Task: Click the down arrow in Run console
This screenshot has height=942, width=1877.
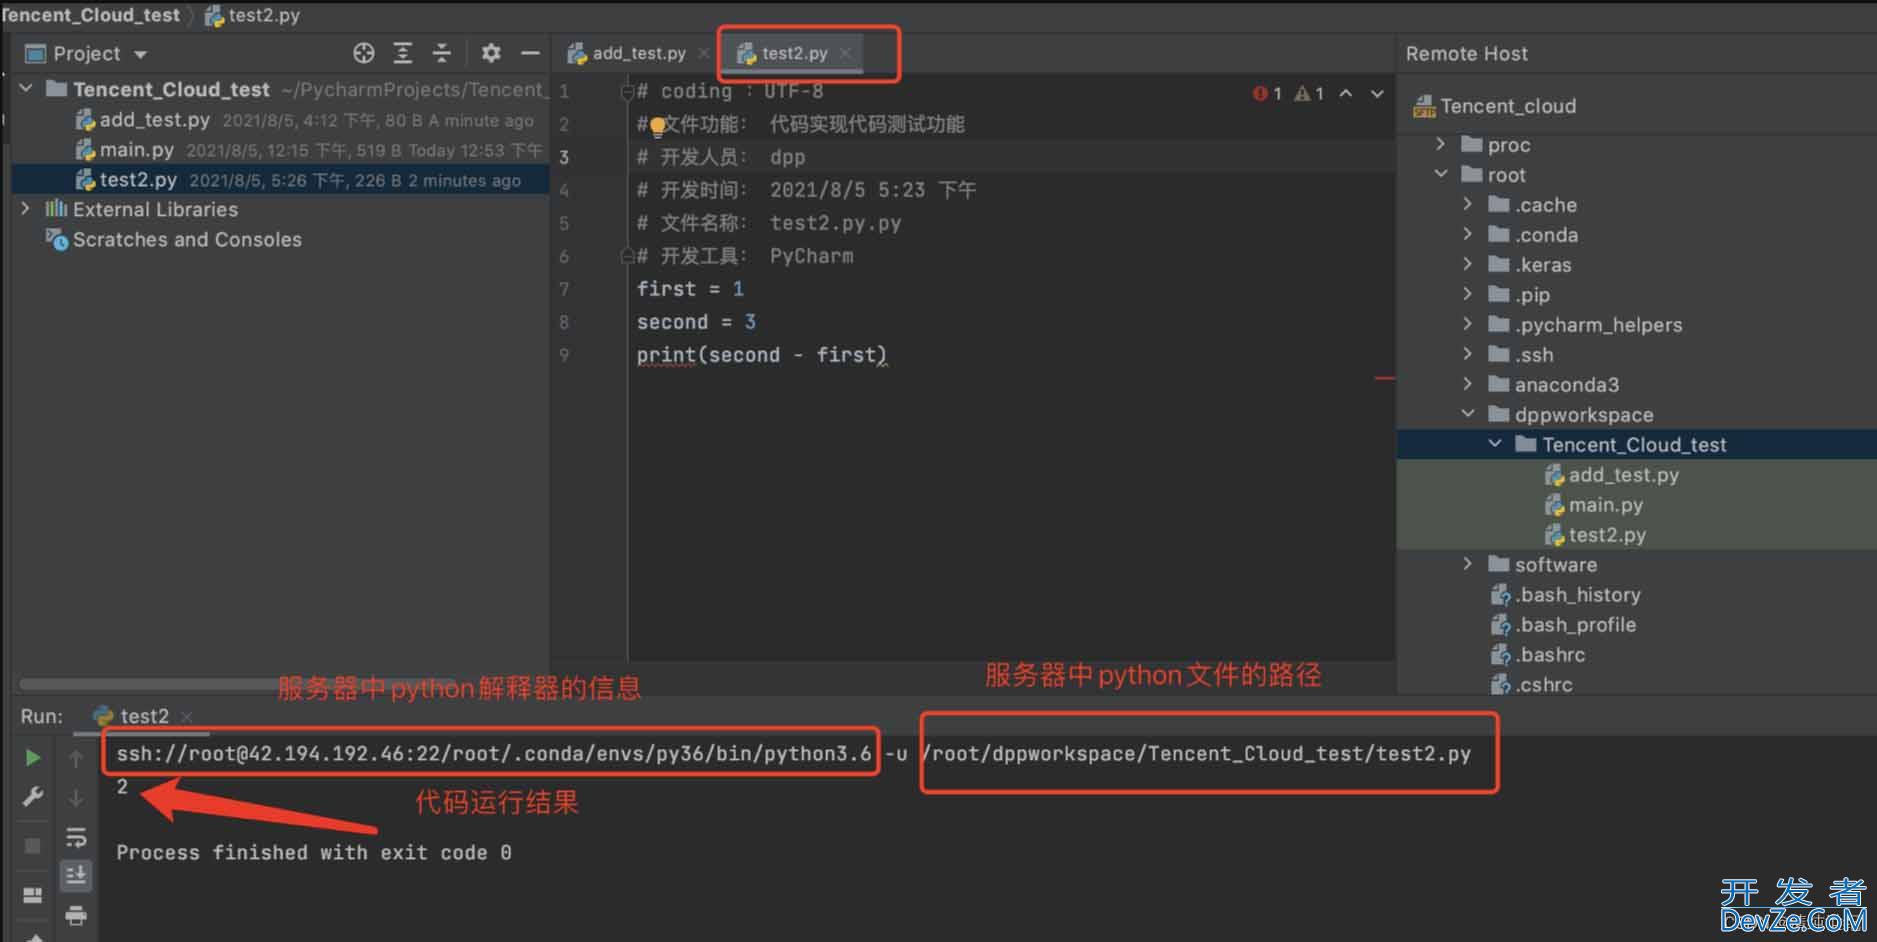Action: click(x=76, y=798)
